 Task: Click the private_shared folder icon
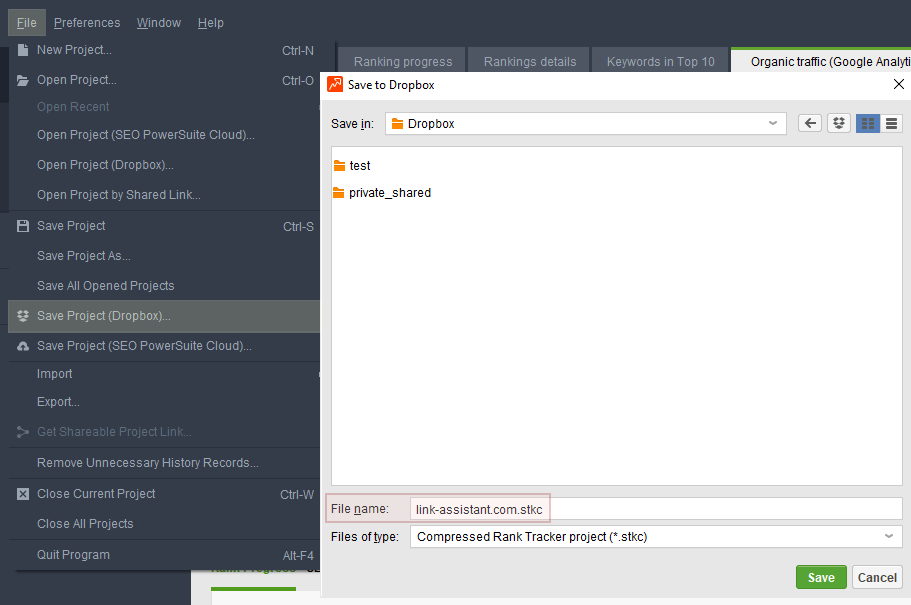coord(339,192)
